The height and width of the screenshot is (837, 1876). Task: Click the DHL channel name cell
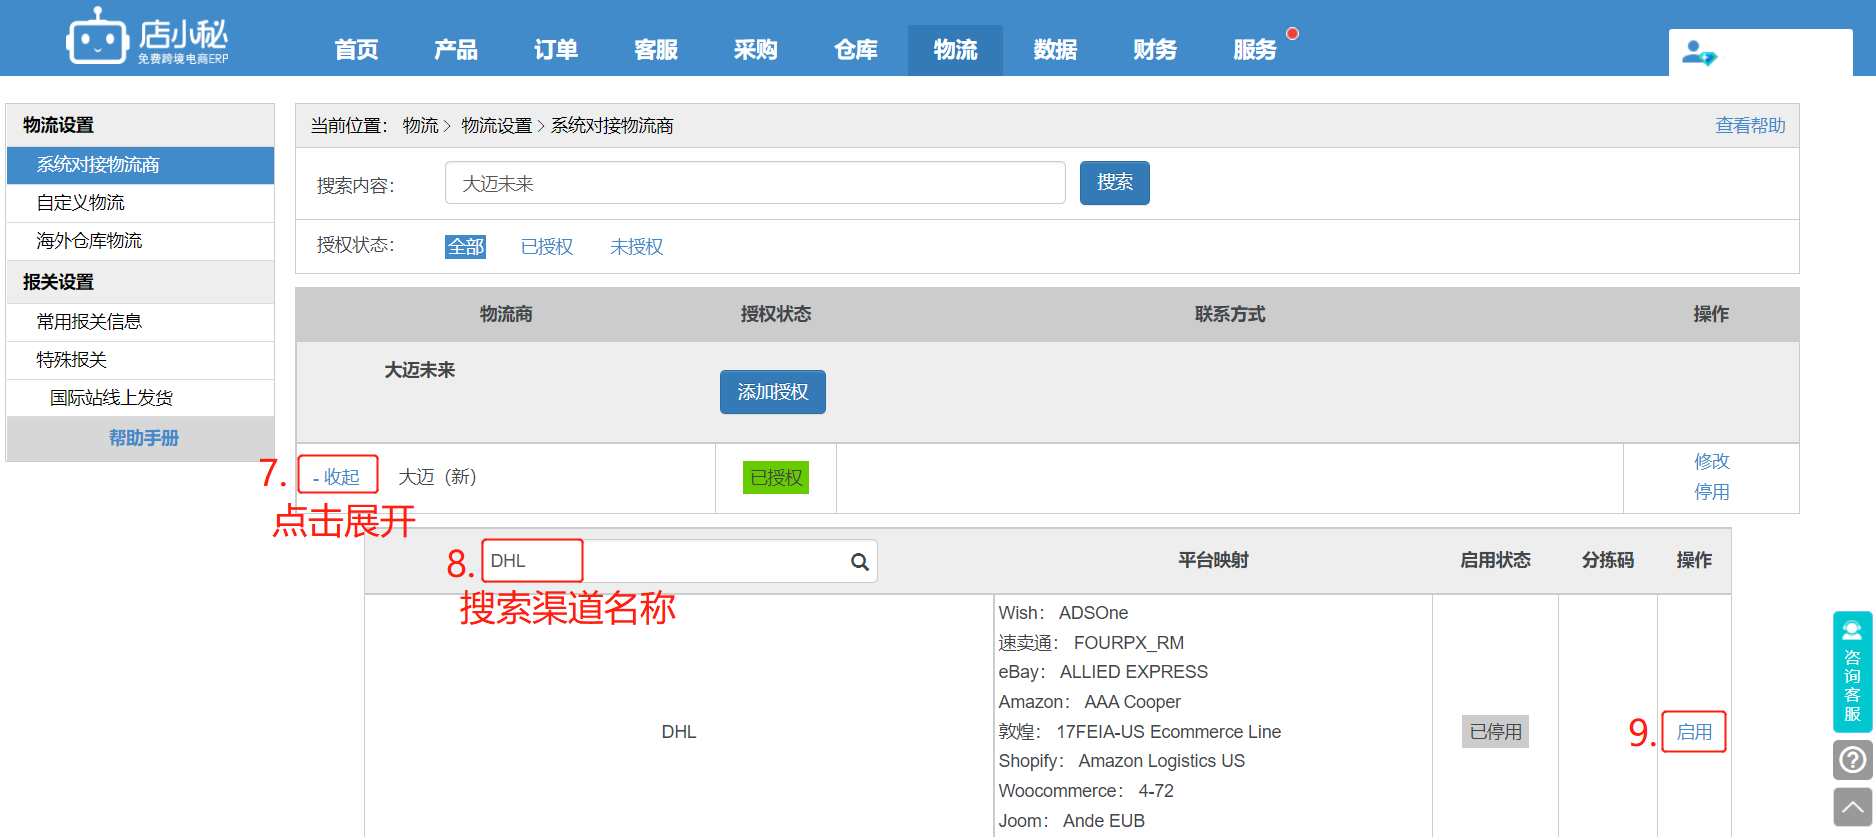click(x=679, y=732)
